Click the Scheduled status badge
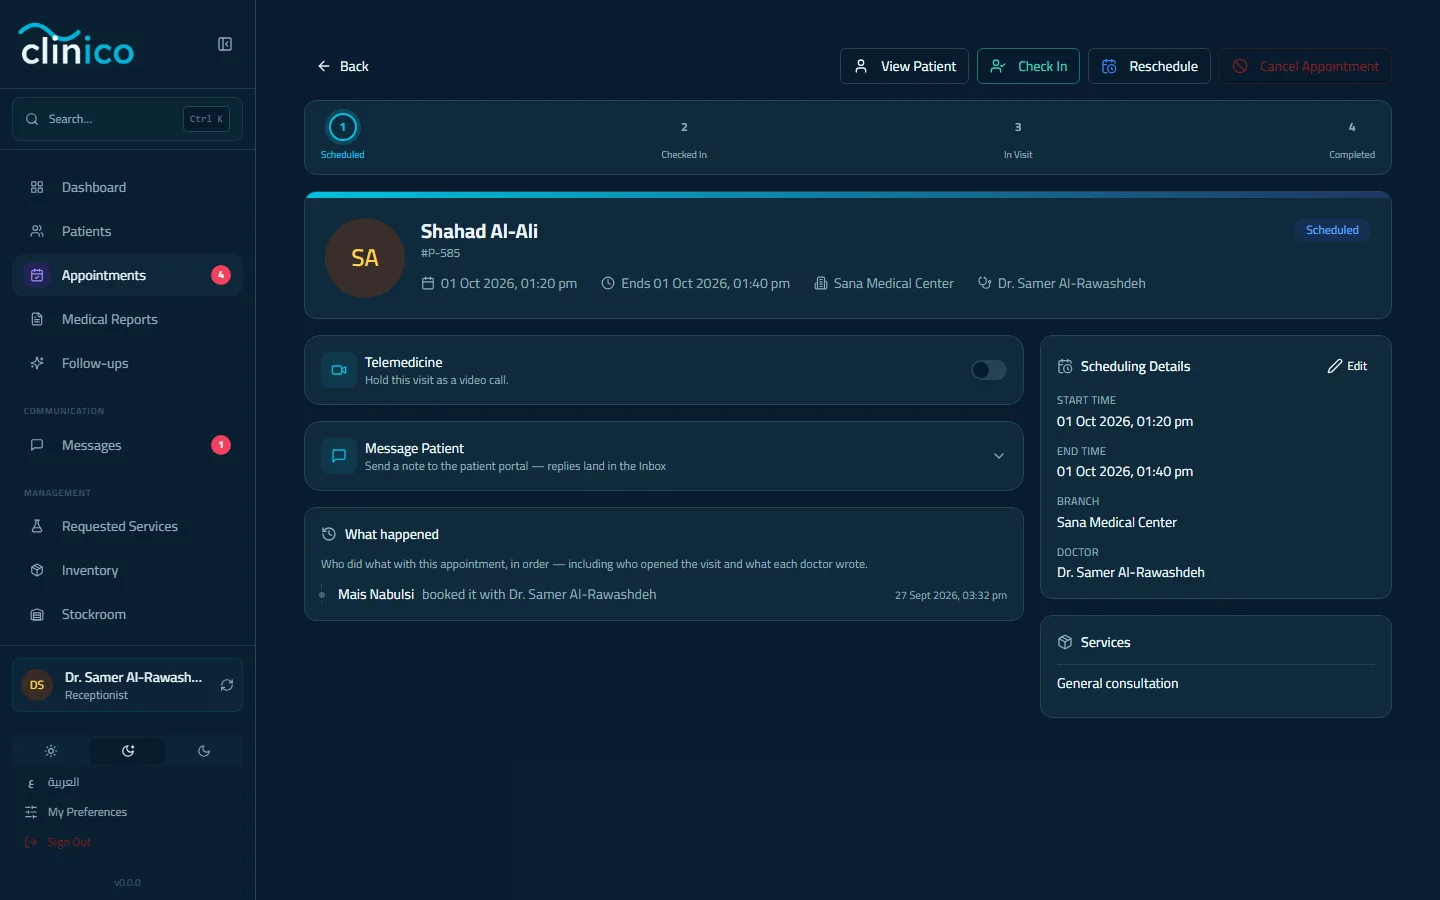Viewport: 1440px width, 900px height. pos(1332,230)
